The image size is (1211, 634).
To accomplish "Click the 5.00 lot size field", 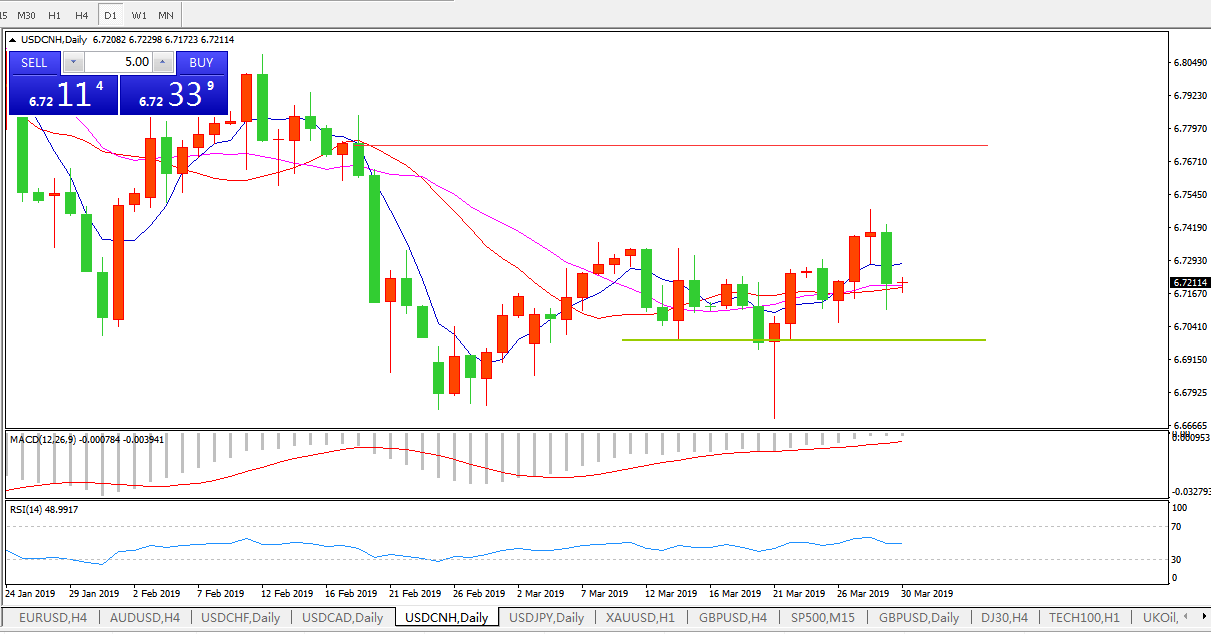I will [x=118, y=62].
